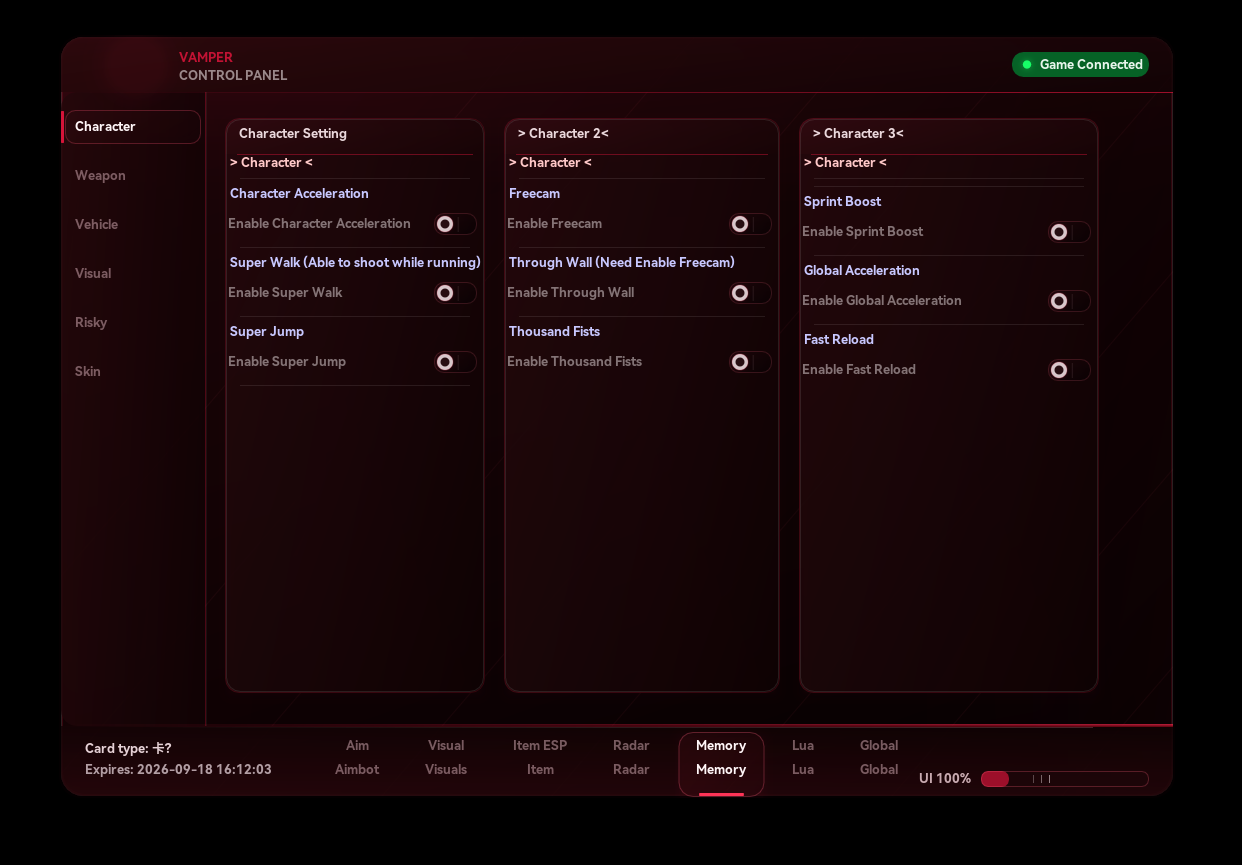Switch to the Lua tab
Viewport: 1242px width, 865px height.
click(x=803, y=758)
